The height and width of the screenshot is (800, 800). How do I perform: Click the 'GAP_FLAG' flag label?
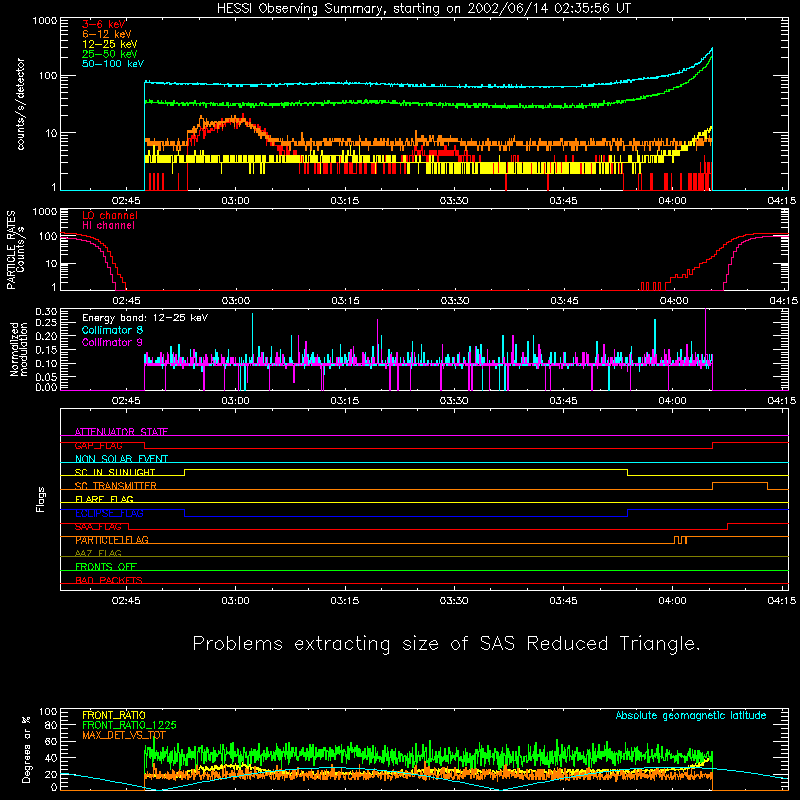point(98,445)
